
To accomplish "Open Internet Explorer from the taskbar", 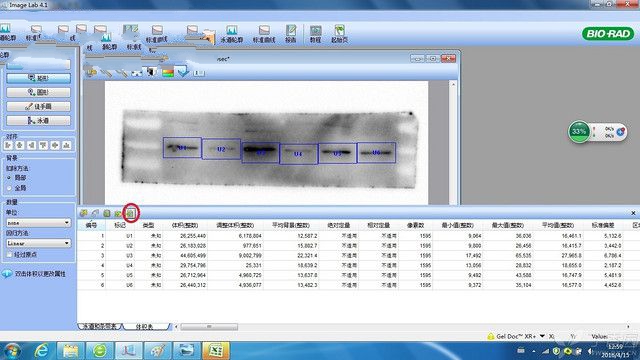I will tap(42, 351).
